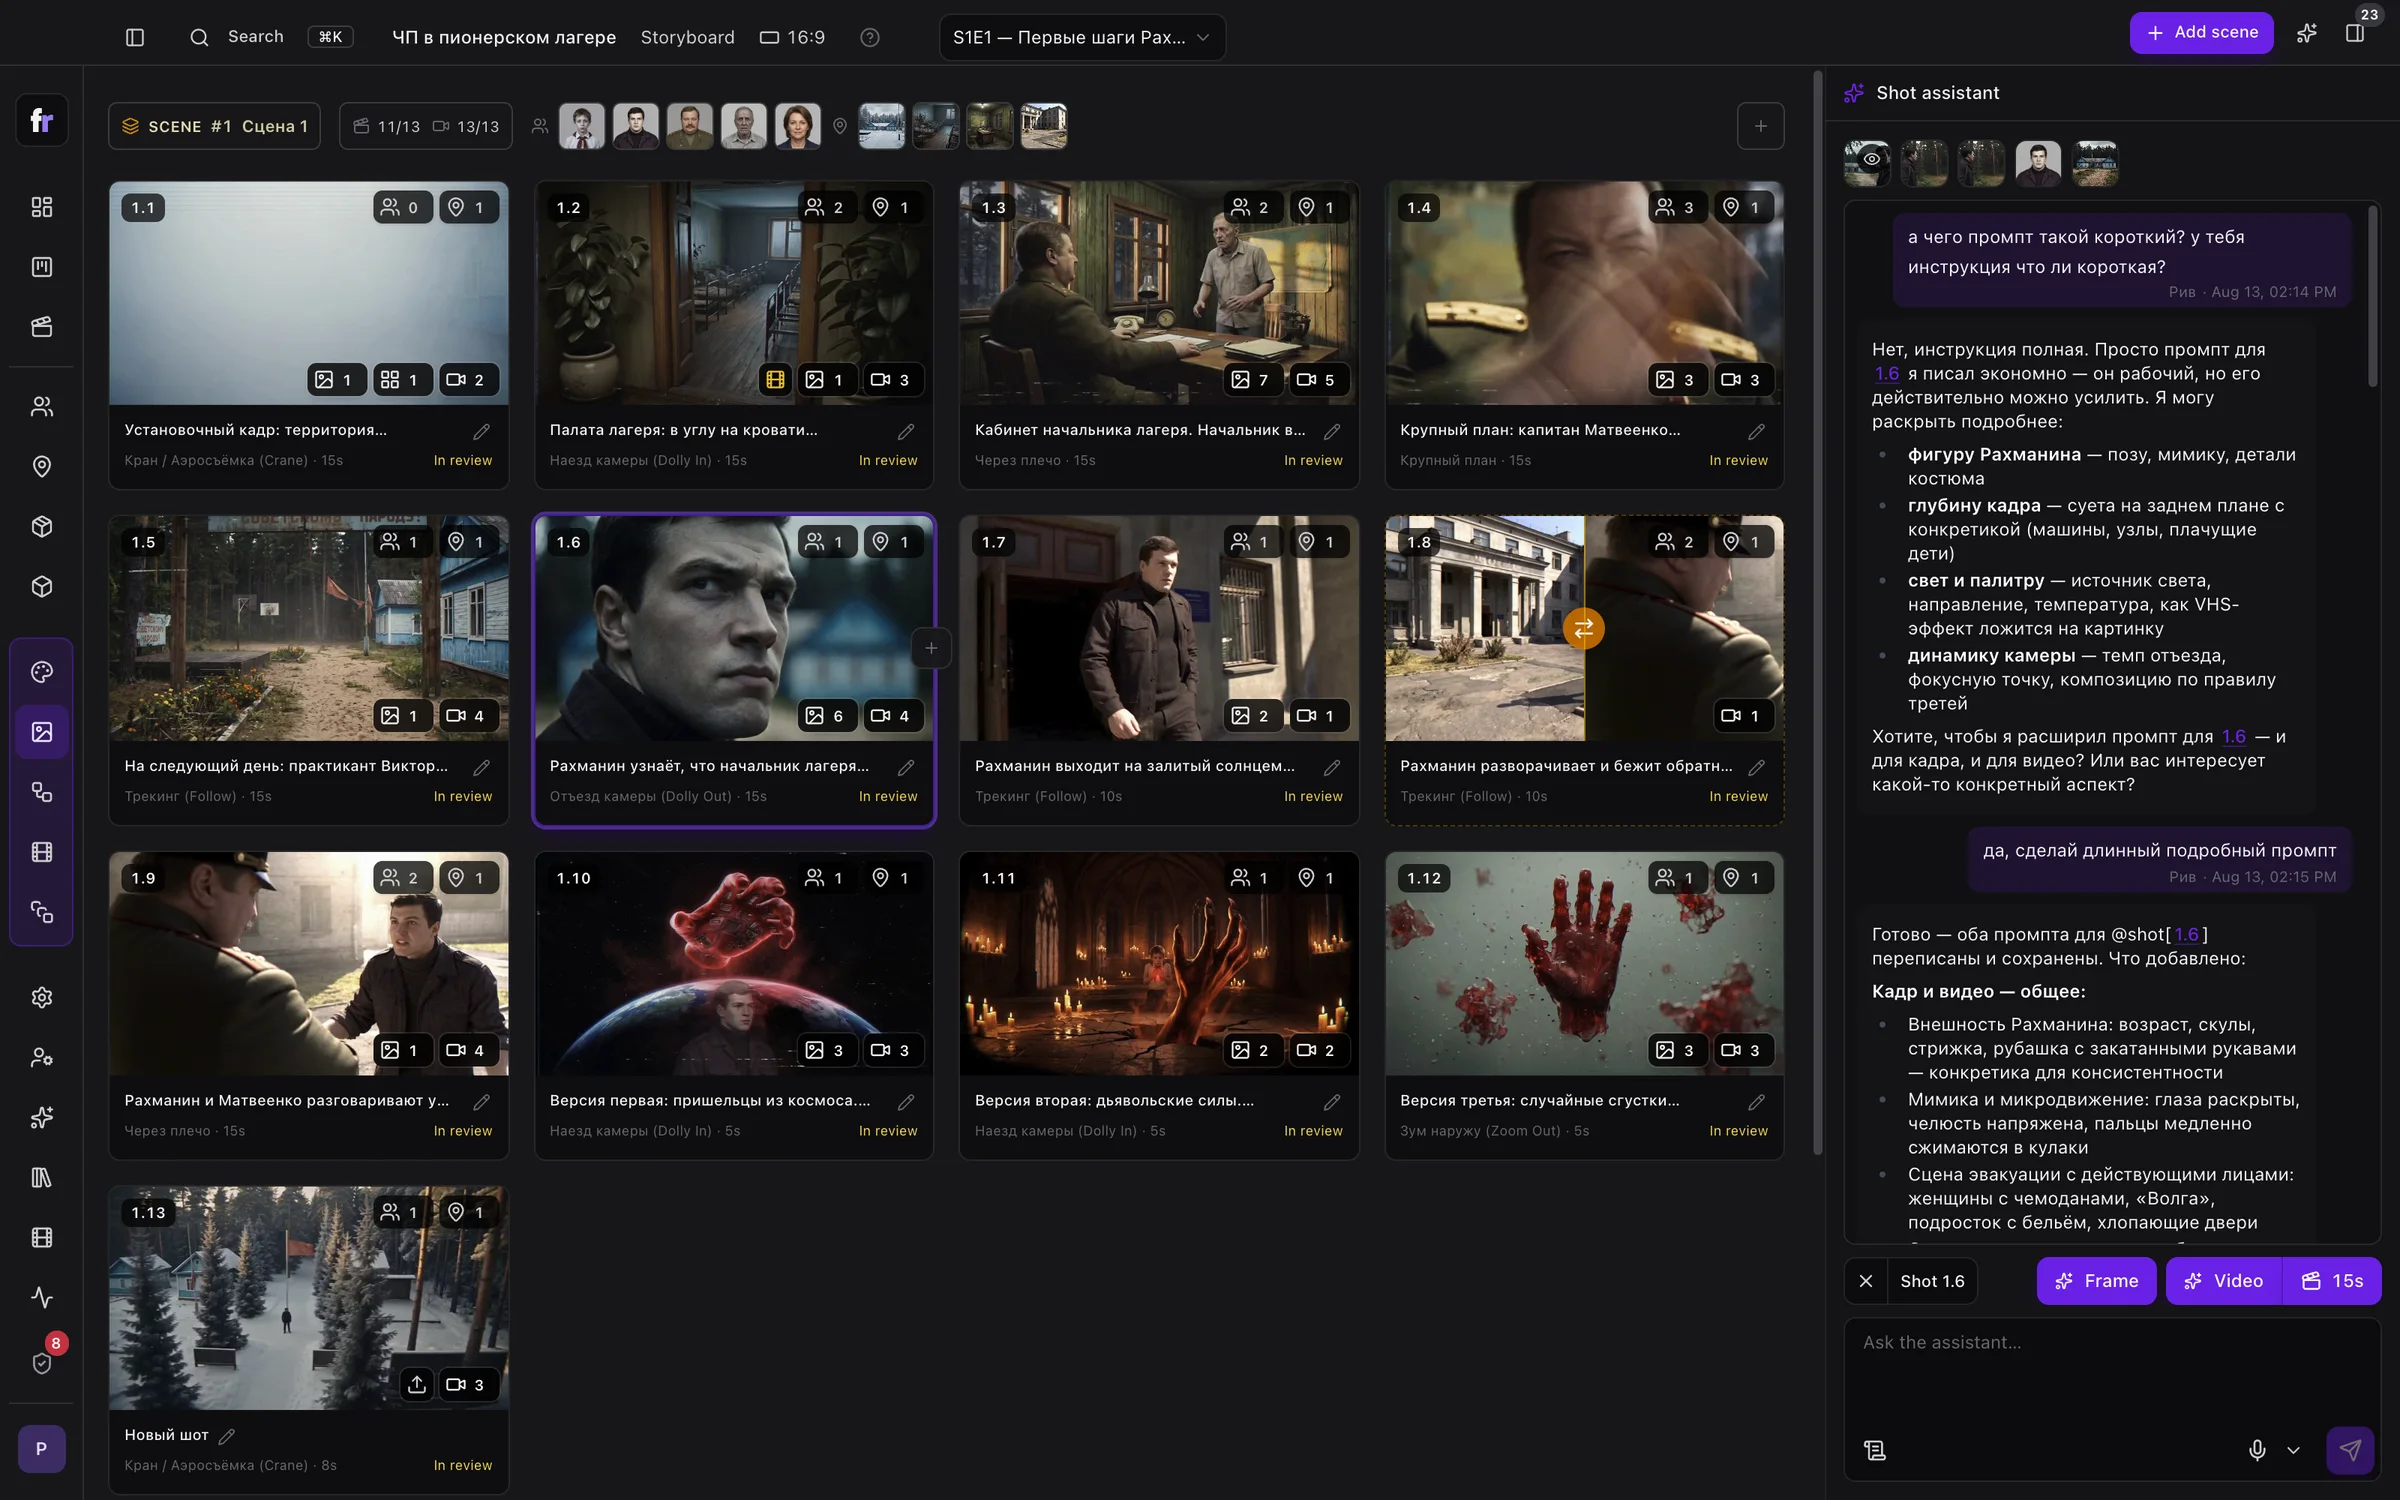This screenshot has width=2400, height=1500.
Task: Remove the Shot 1.6 context chip
Action: tap(1866, 1281)
